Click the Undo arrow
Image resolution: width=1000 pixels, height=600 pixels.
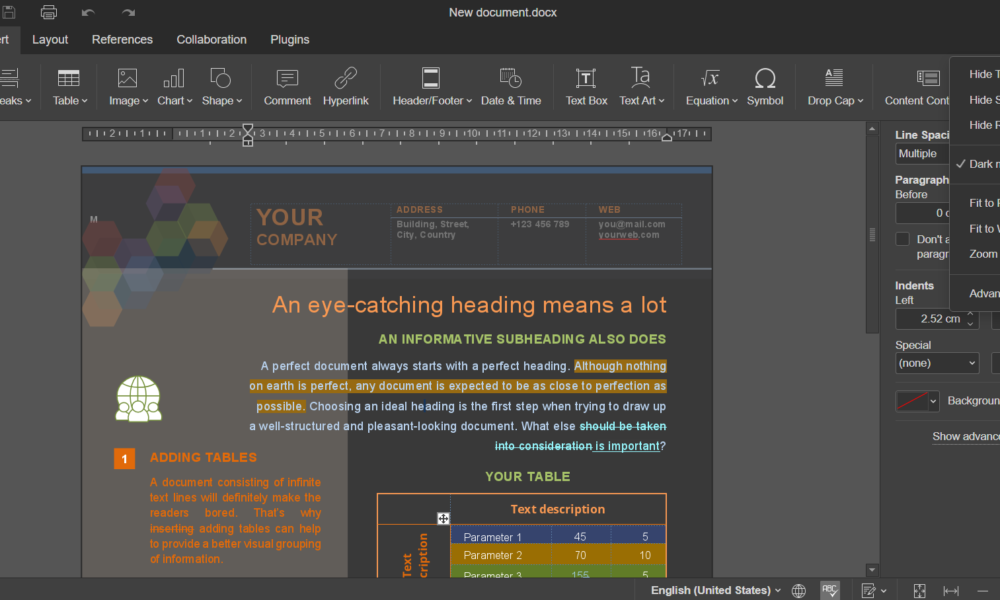(x=88, y=12)
